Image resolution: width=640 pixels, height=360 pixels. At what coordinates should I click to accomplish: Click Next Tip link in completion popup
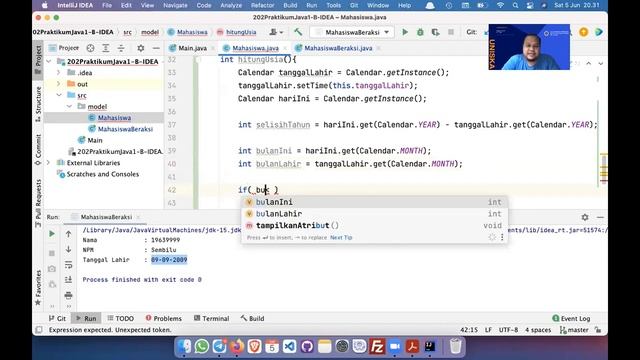pyautogui.click(x=341, y=238)
